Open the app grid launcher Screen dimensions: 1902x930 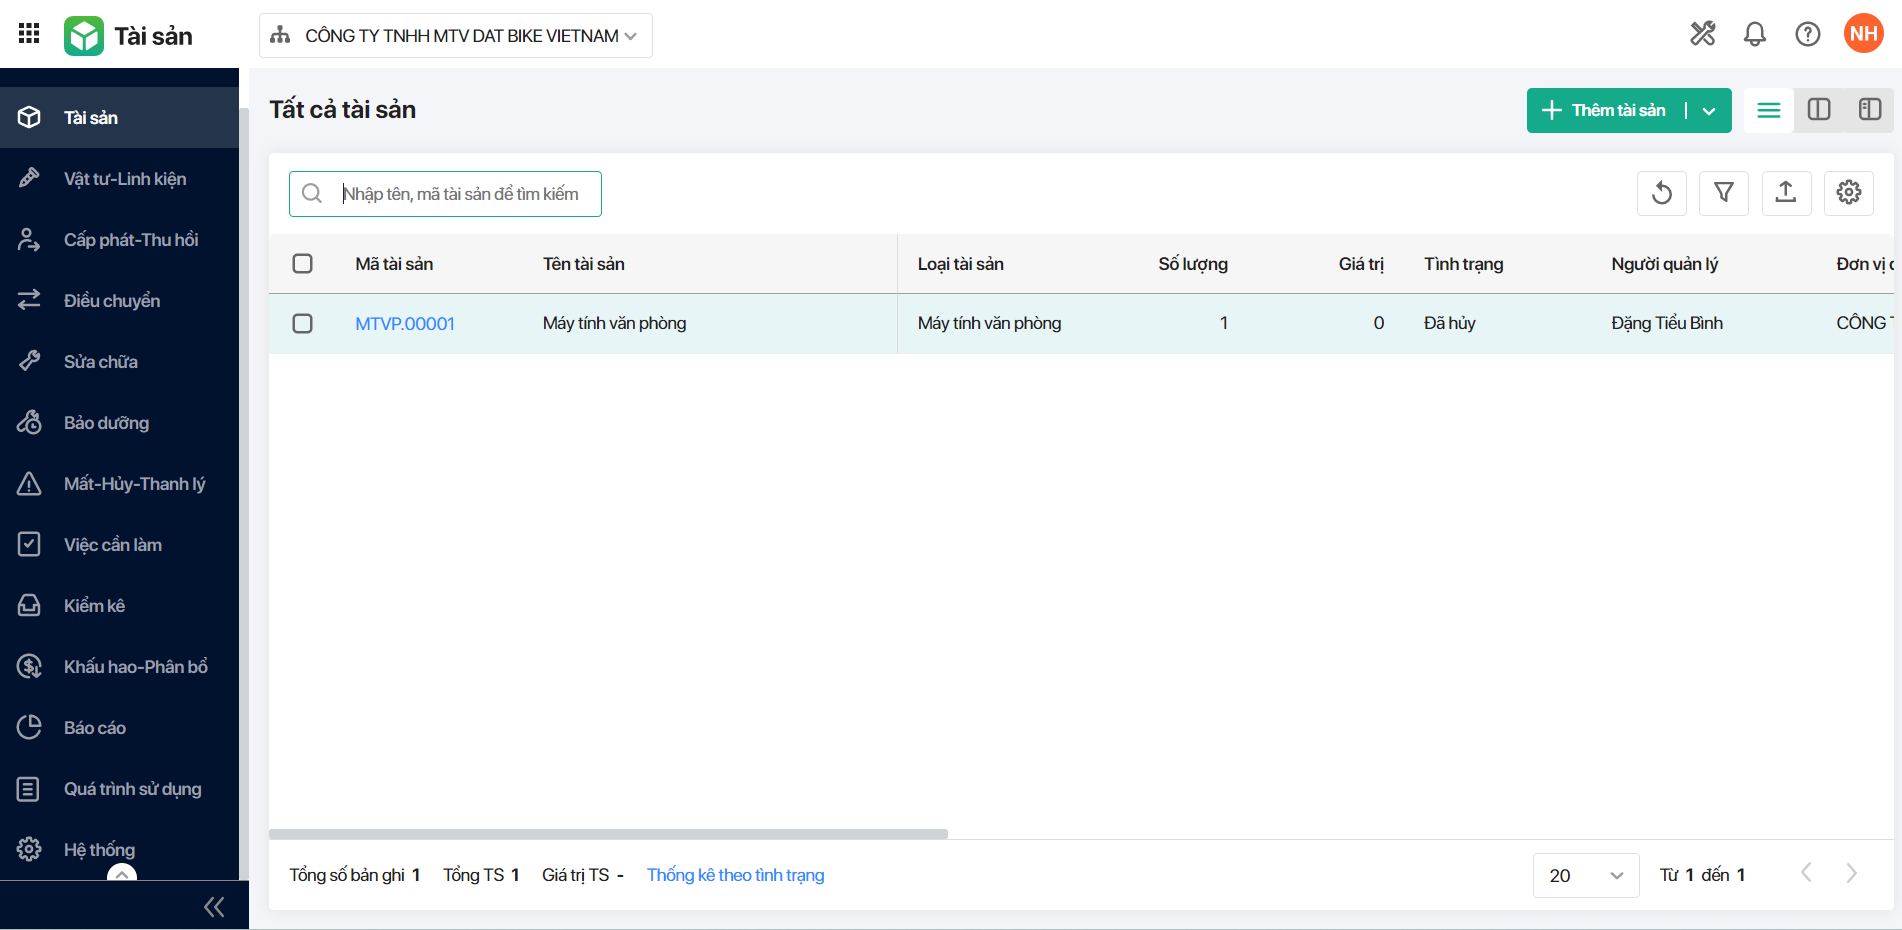(29, 34)
